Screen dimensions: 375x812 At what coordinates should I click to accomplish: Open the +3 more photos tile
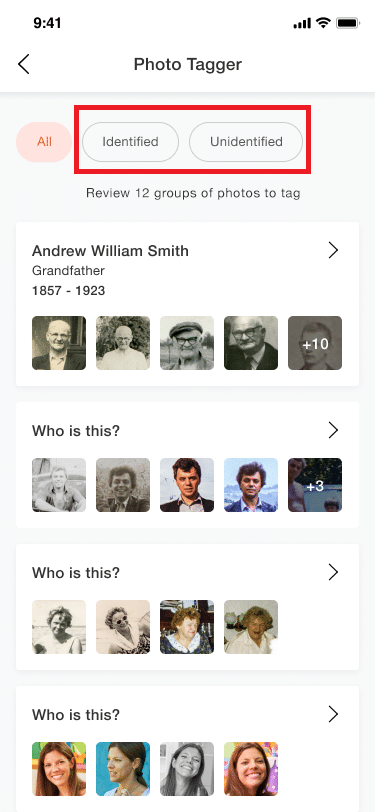315,485
